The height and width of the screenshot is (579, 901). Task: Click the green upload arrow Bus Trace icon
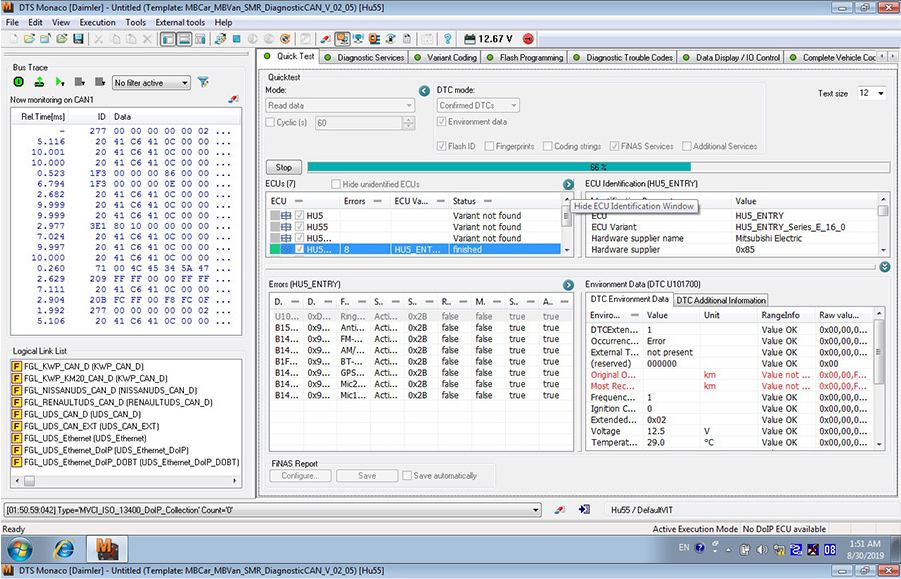click(x=39, y=82)
